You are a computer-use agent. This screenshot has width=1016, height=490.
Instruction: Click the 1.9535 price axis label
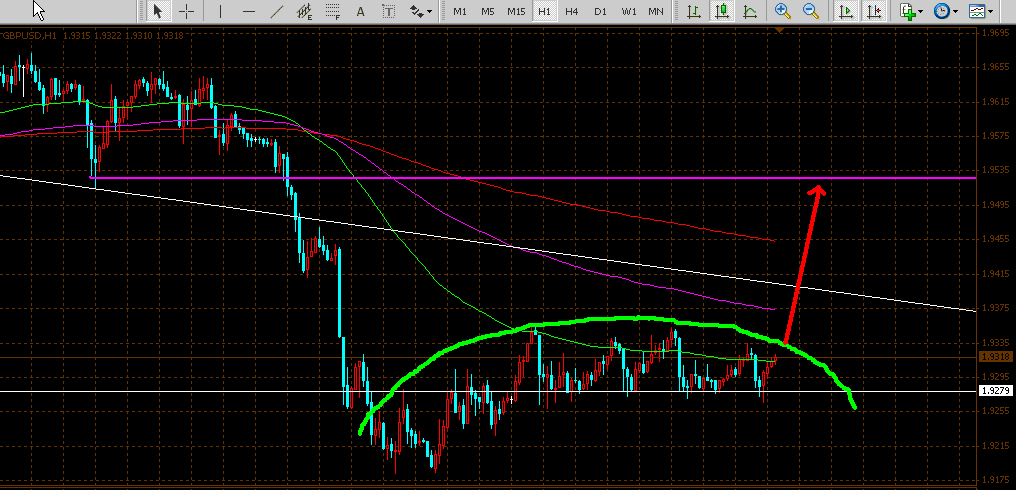(x=997, y=170)
